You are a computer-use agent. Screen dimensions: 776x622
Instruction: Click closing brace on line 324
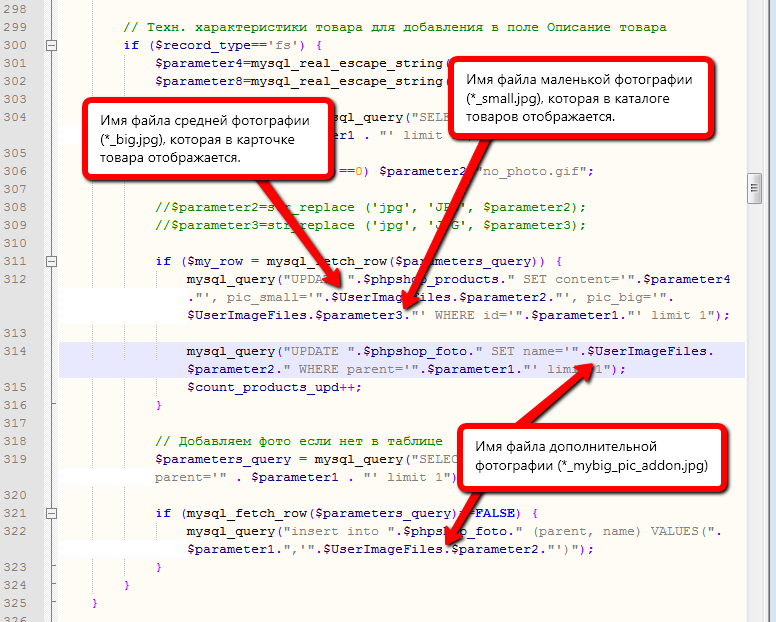pos(127,585)
